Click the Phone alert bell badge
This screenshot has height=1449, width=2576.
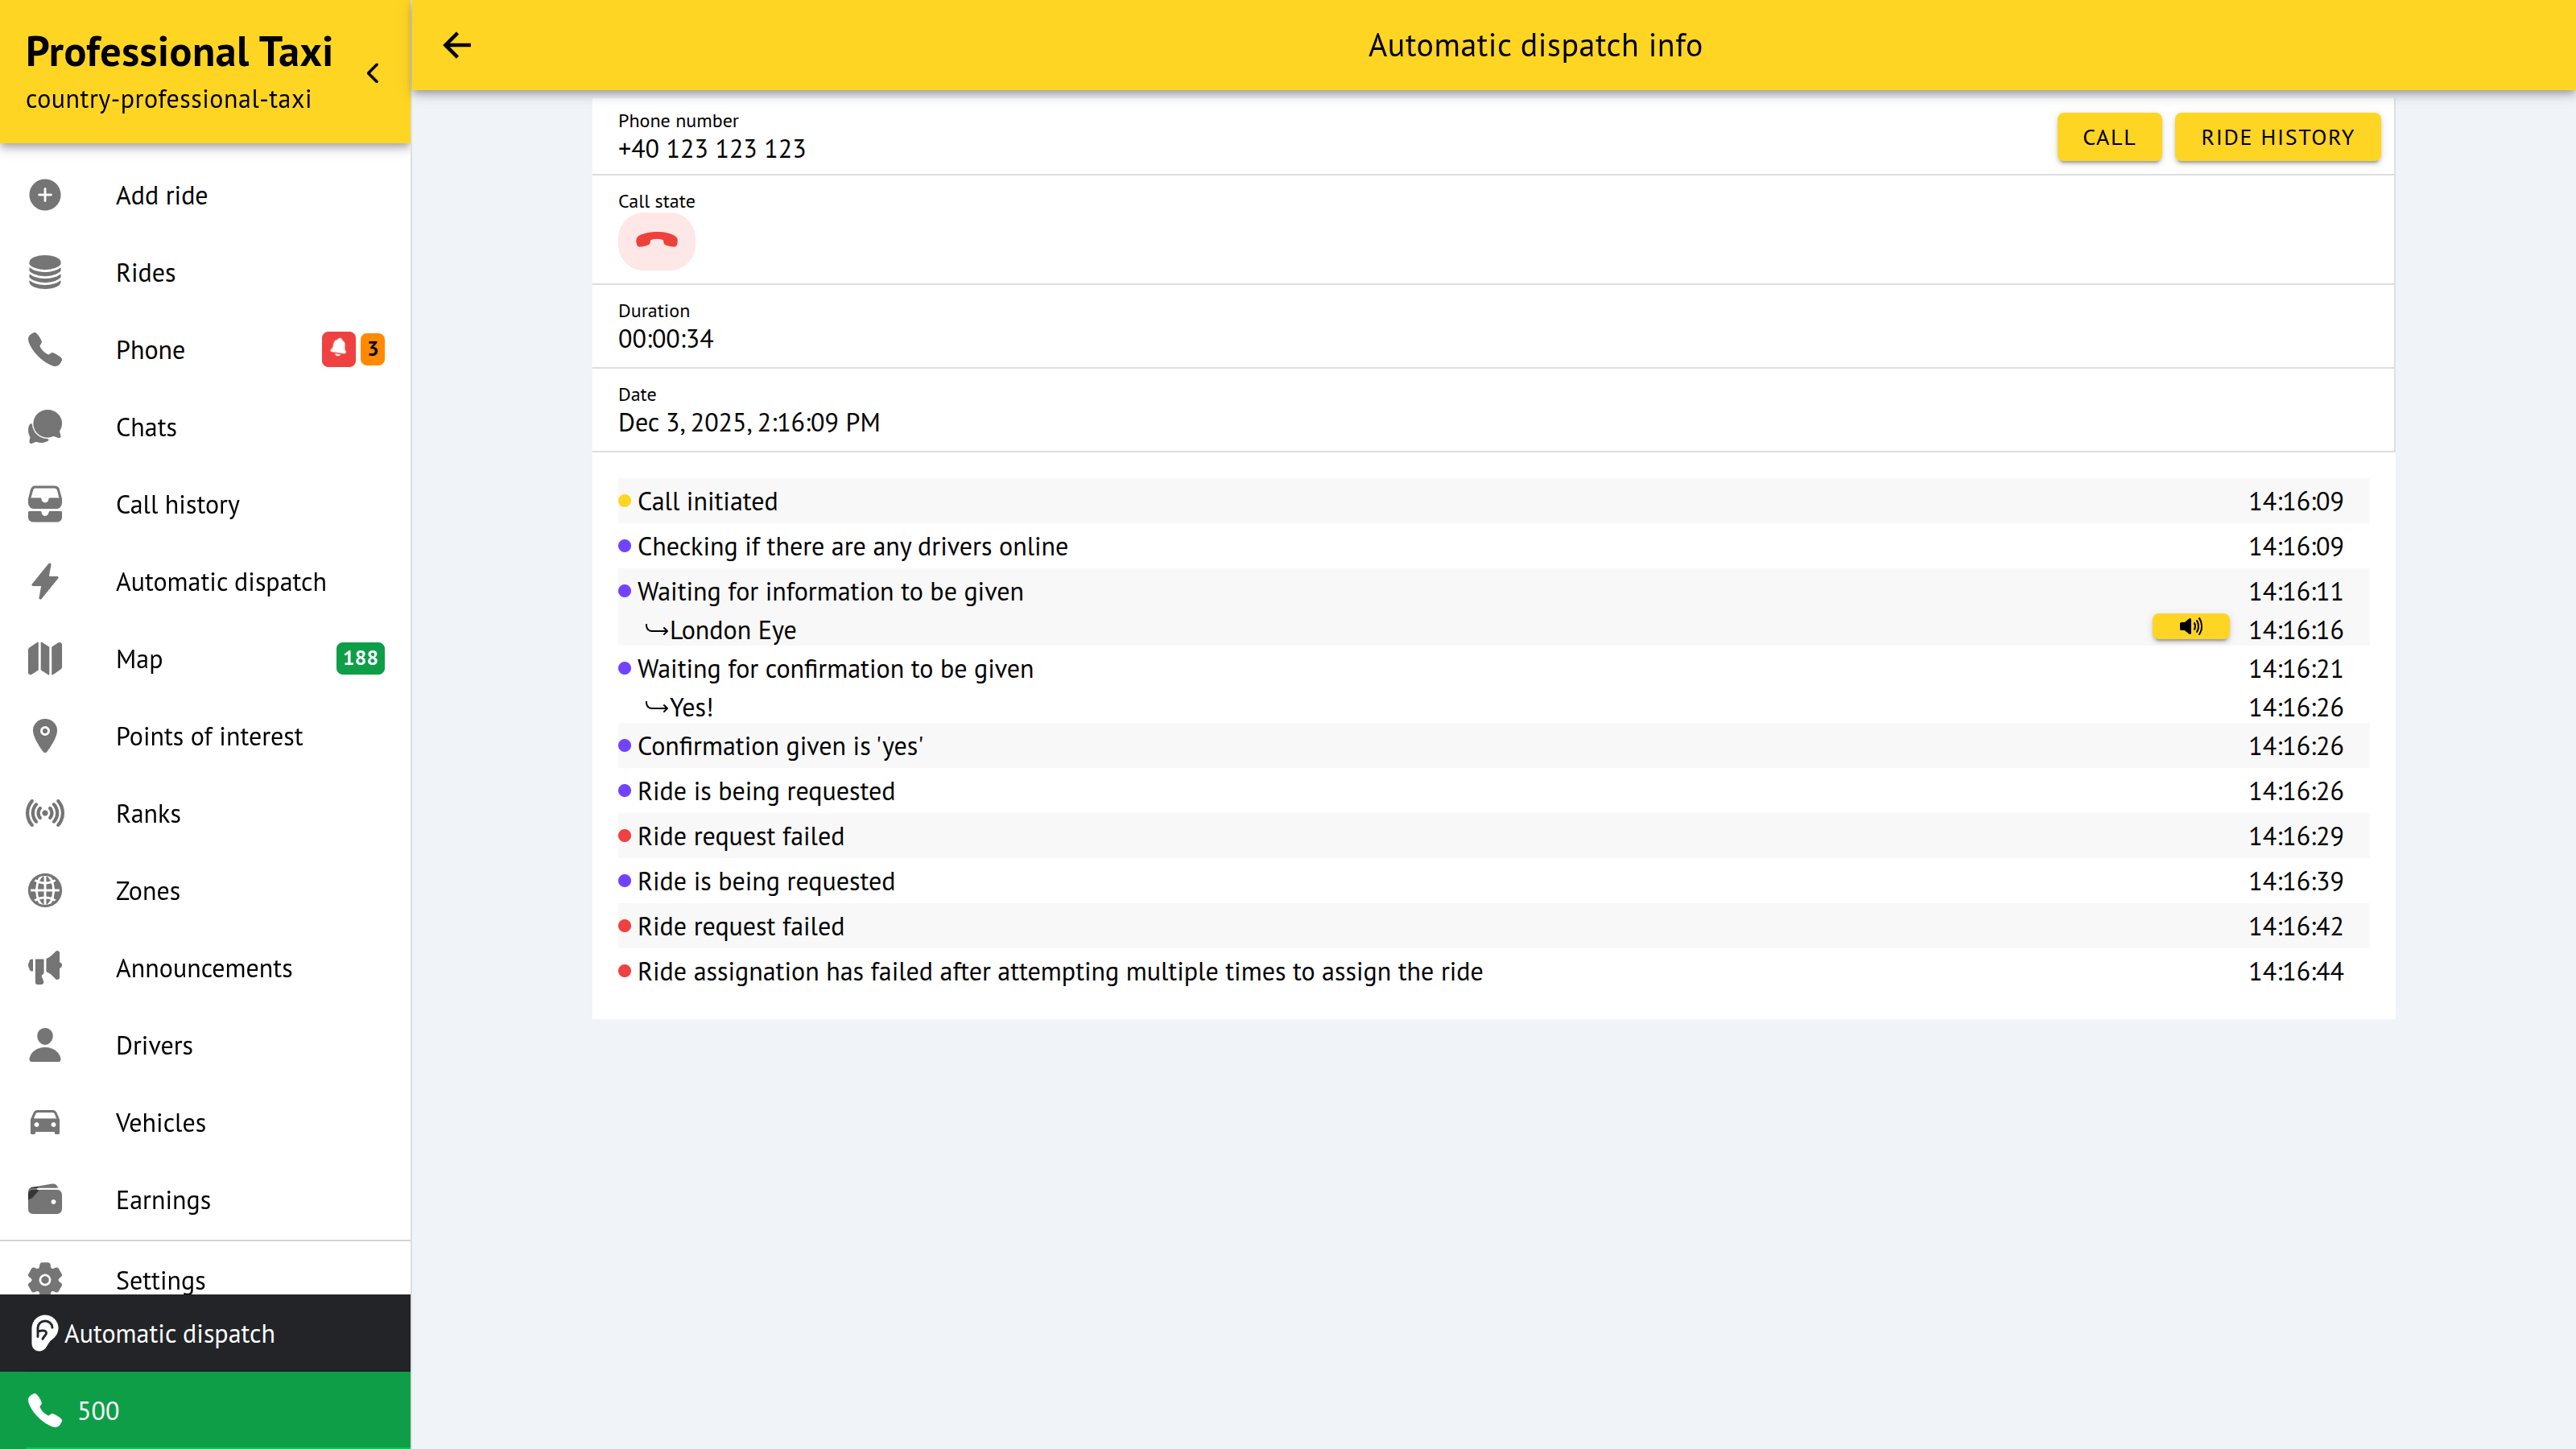pyautogui.click(x=338, y=349)
